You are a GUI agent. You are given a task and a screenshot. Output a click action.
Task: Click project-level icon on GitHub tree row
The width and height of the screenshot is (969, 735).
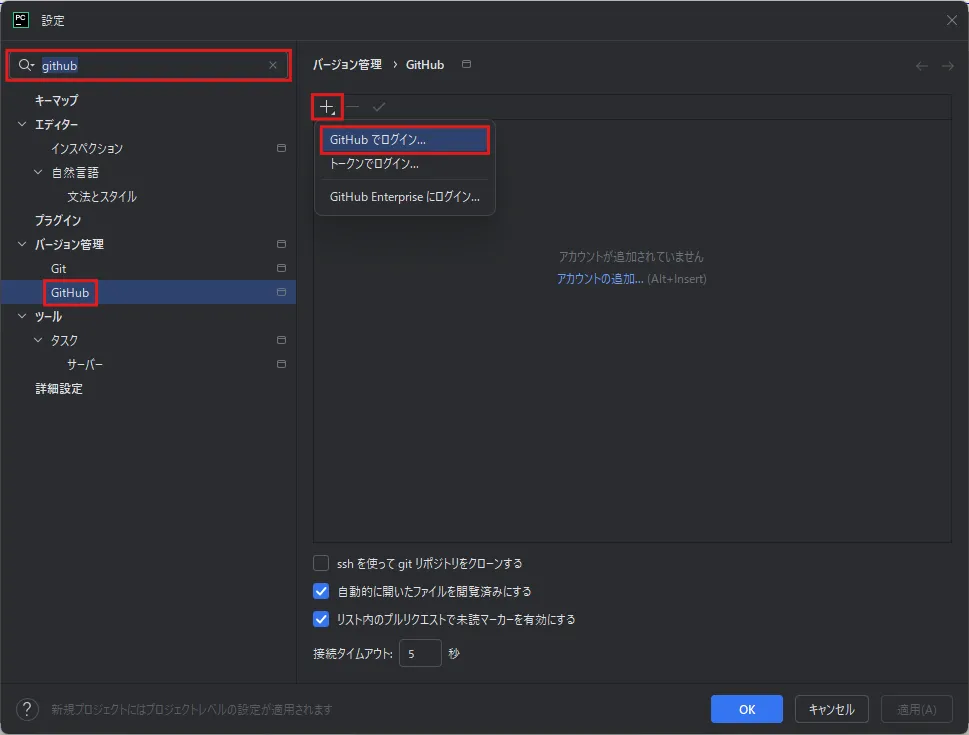281,292
